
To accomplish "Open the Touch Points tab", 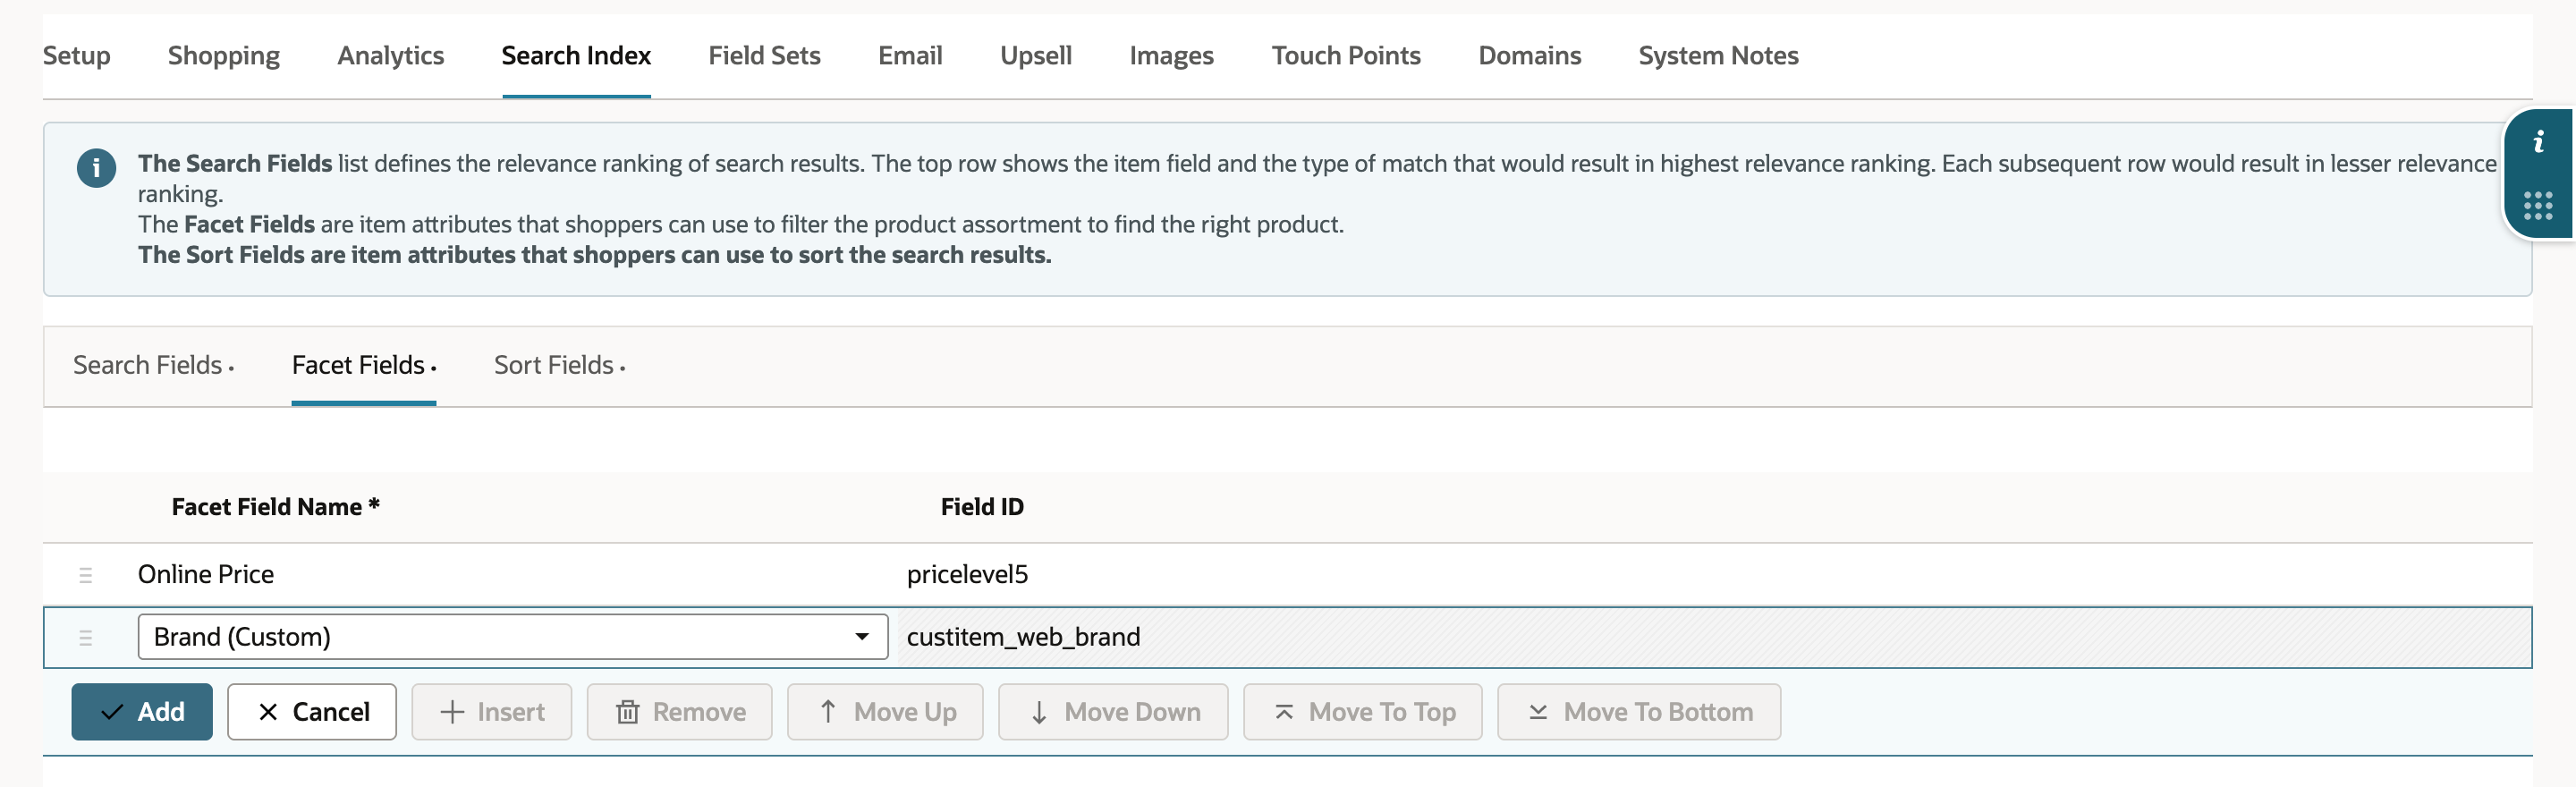I will pos(1346,56).
